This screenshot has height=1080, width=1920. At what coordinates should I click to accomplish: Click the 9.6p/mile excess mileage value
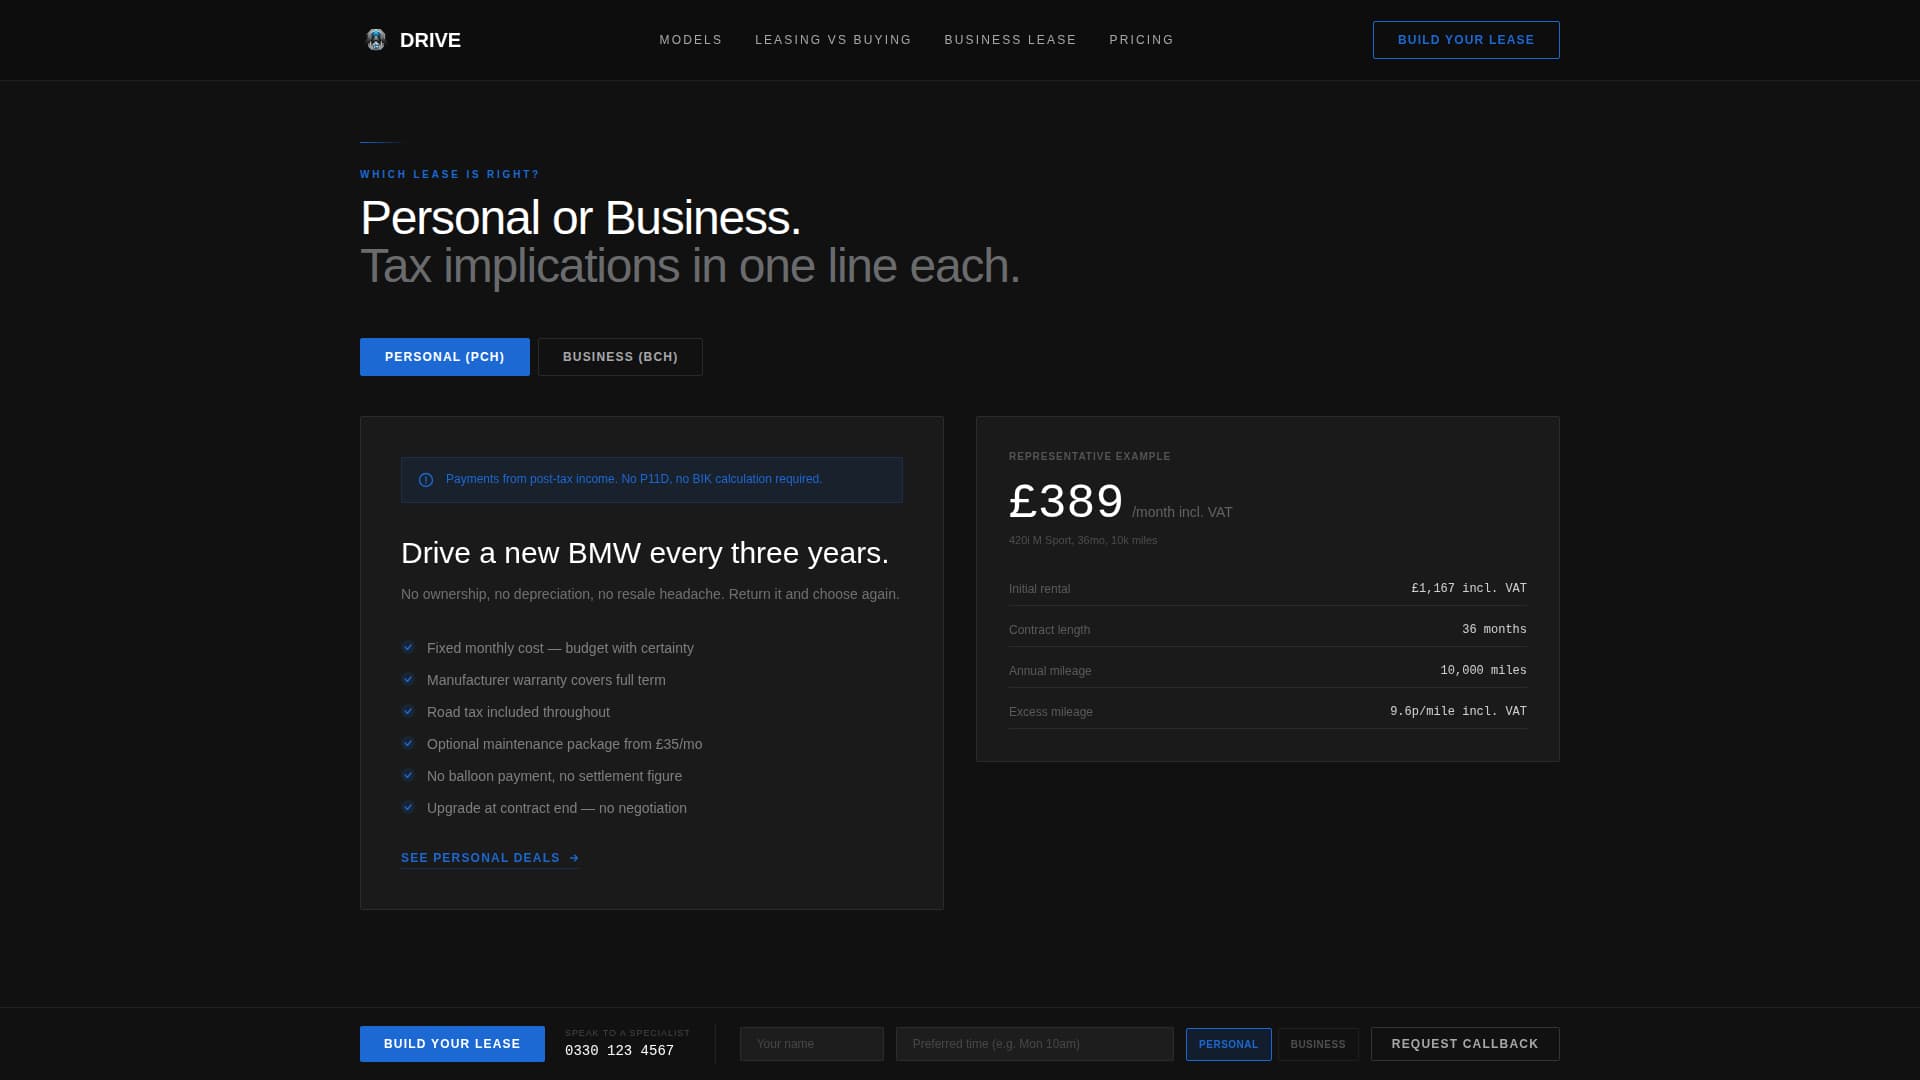click(x=1458, y=711)
